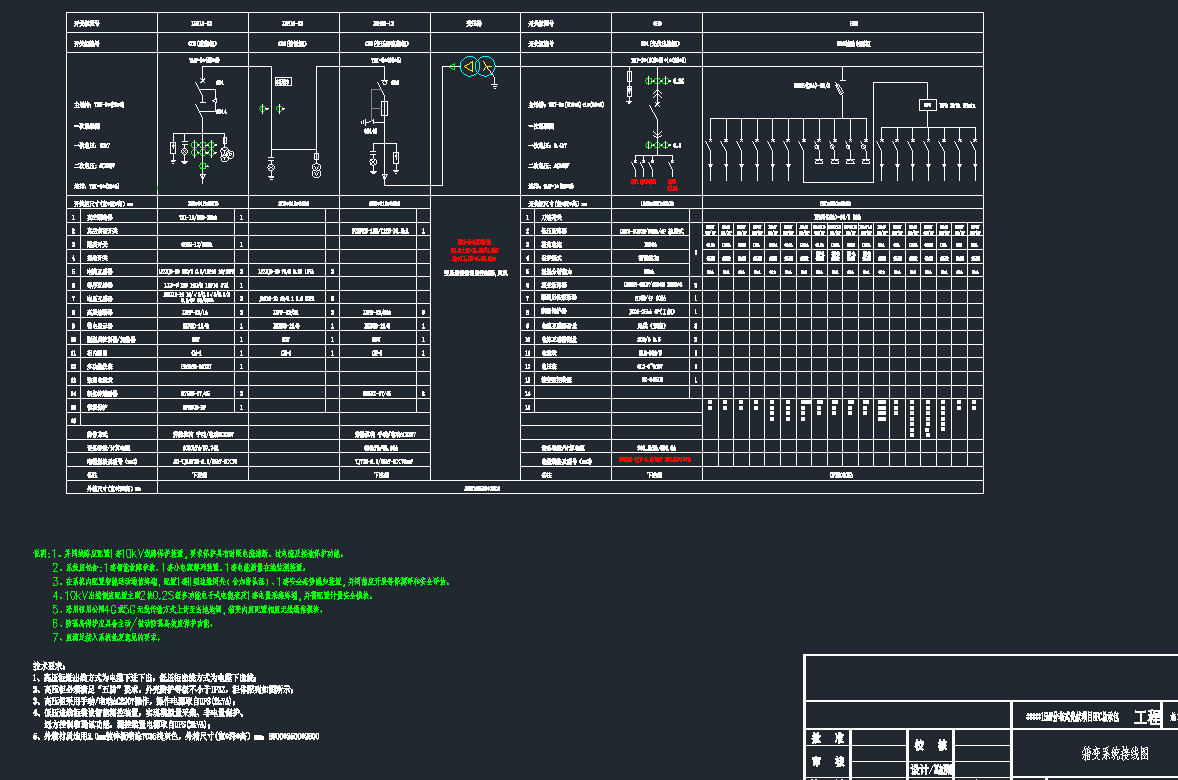Select the upper three green circles in low-voltage incomer
This screenshot has height=780, width=1178.
pos(657,80)
